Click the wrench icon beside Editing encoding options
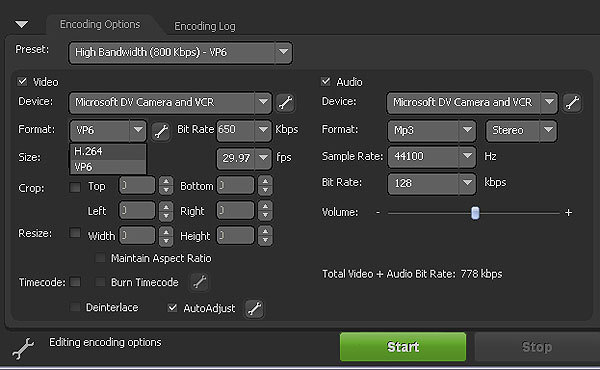This screenshot has width=600, height=370. click(23, 348)
